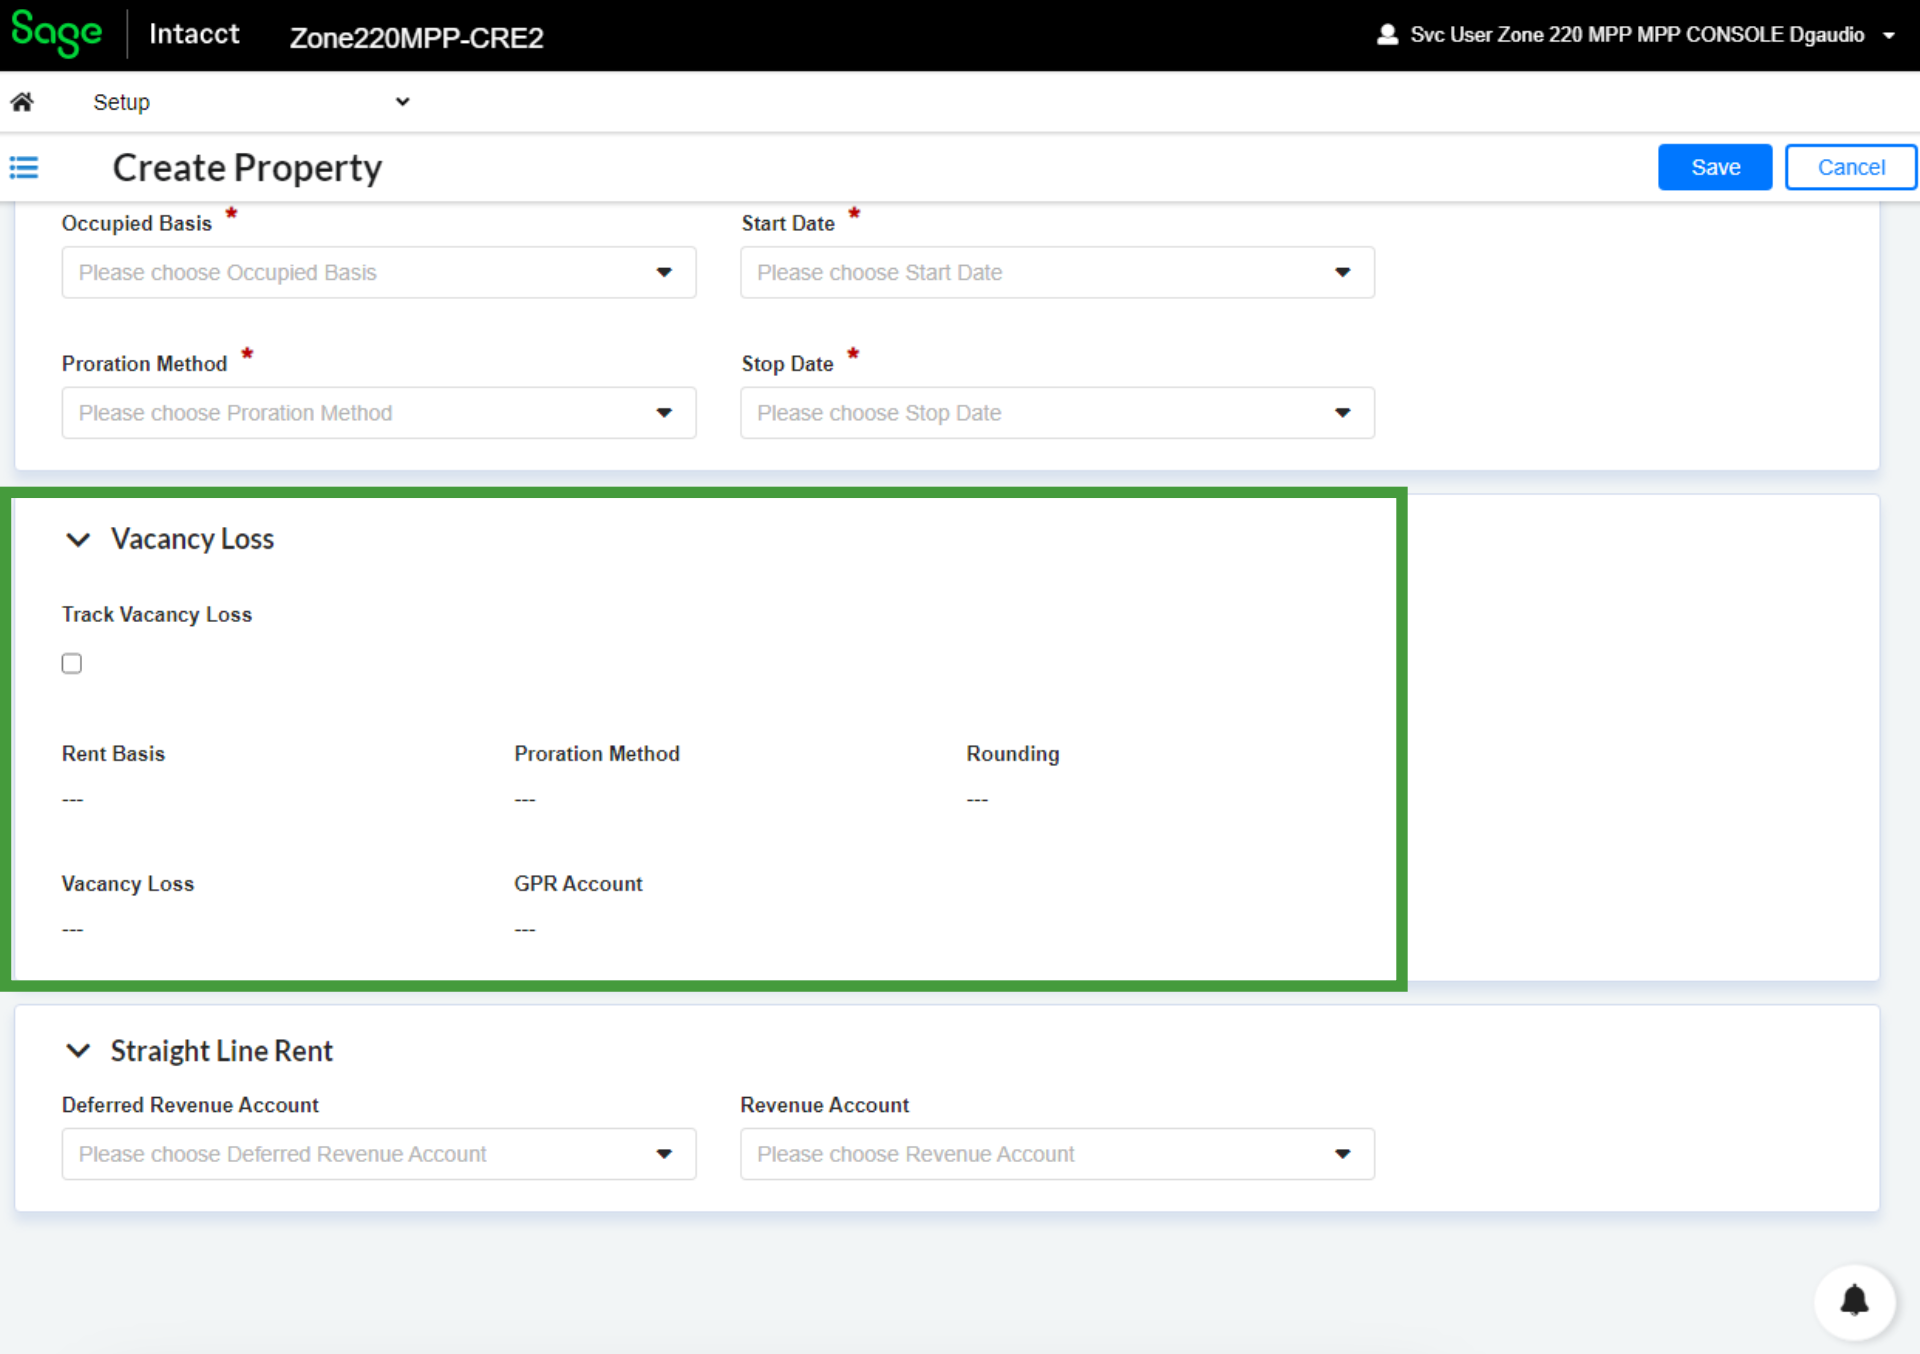This screenshot has height=1354, width=1920.
Task: Open the list menu icon beside Create Property
Action: 24,167
